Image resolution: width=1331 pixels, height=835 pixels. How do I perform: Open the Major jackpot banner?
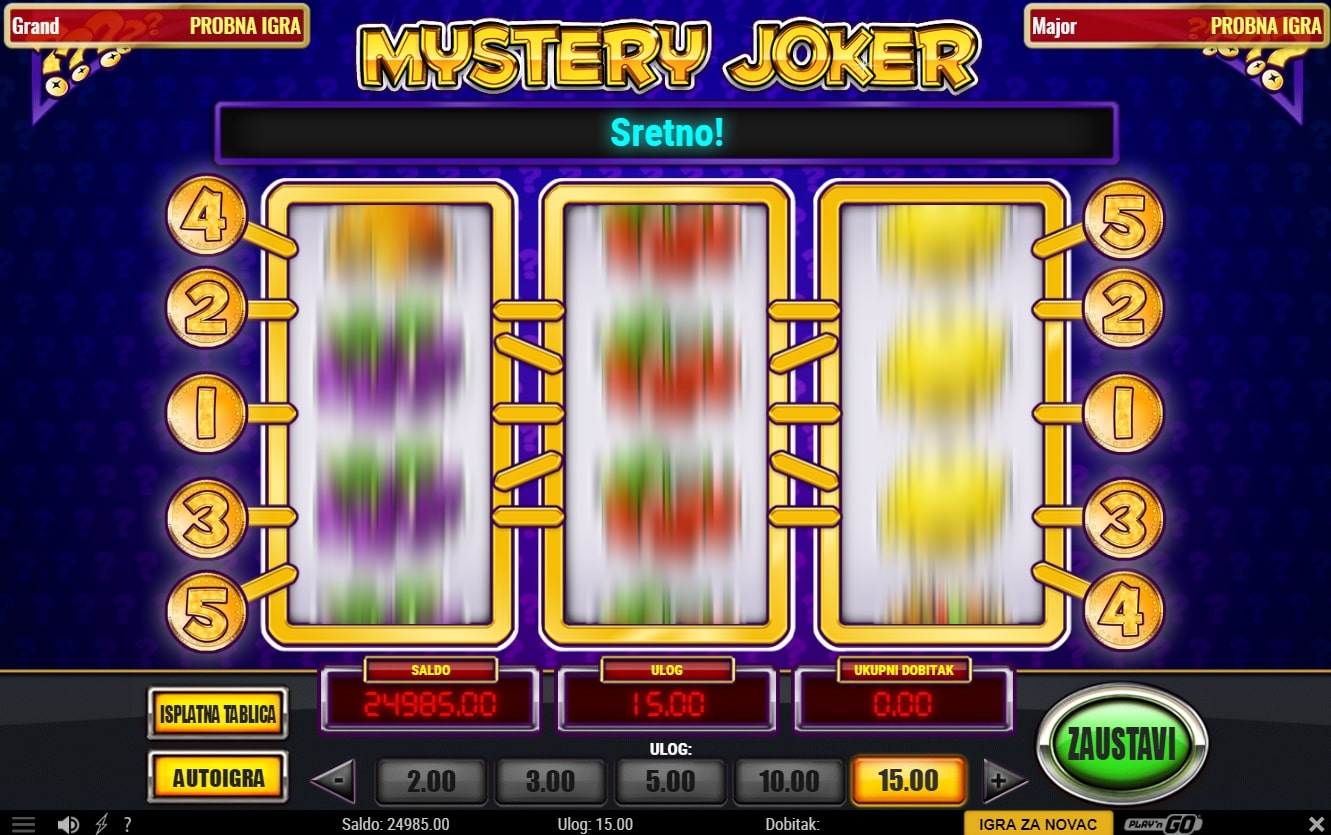pyautogui.click(x=1176, y=26)
